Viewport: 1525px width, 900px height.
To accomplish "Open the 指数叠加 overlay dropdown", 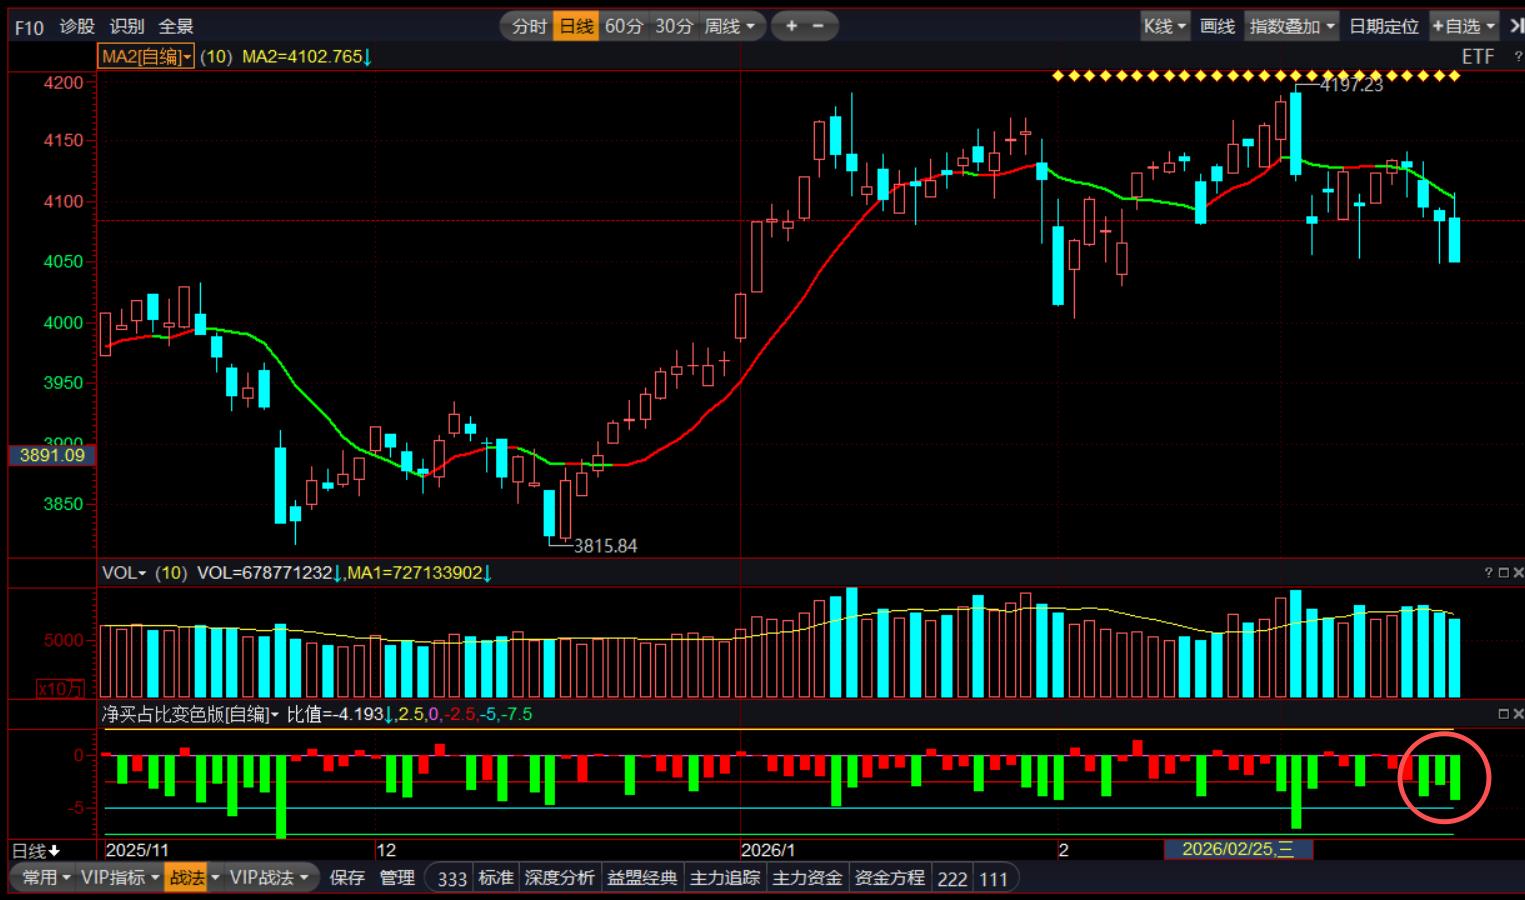I will pyautogui.click(x=1292, y=26).
